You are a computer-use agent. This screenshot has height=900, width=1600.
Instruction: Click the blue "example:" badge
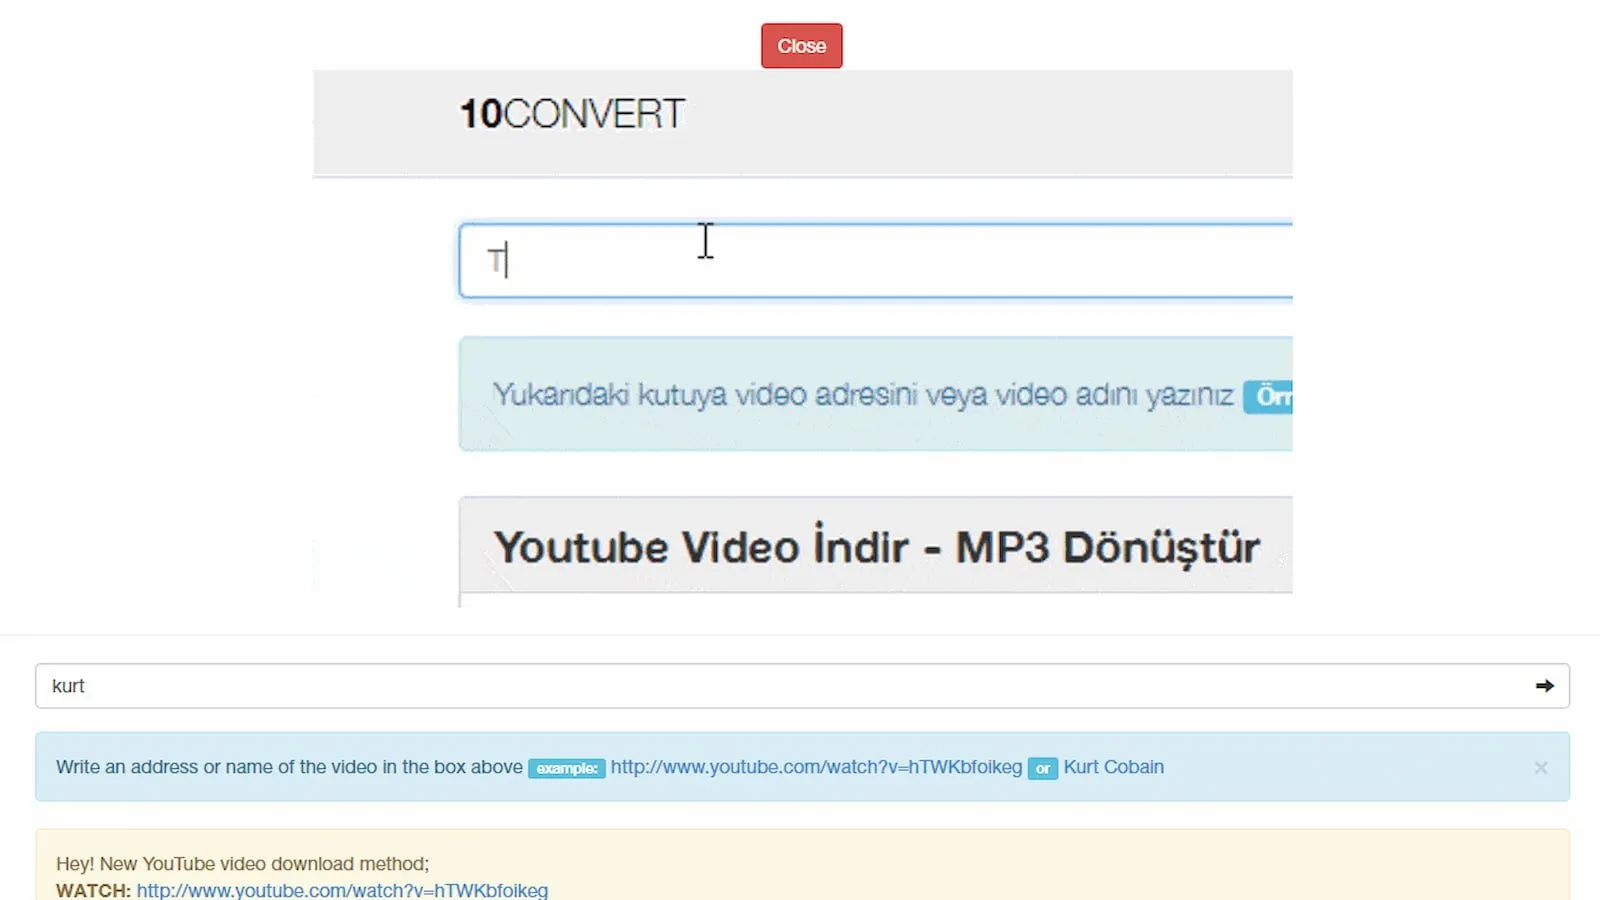(566, 768)
